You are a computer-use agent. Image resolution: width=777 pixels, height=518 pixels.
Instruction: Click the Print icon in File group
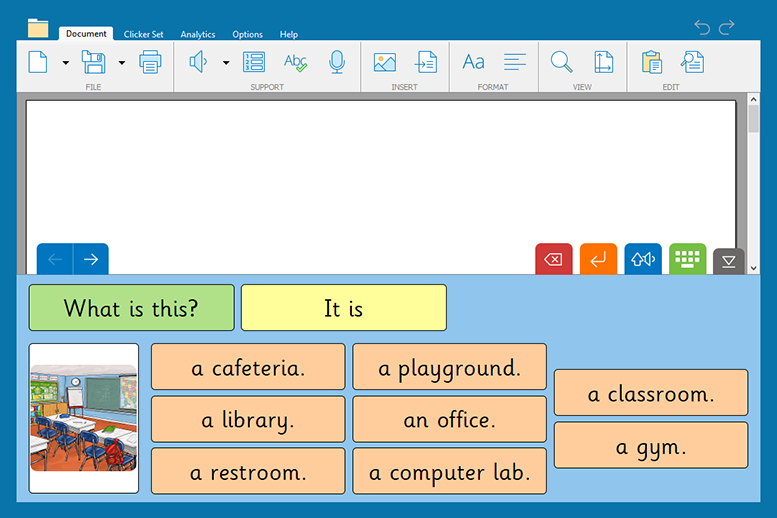(x=150, y=63)
